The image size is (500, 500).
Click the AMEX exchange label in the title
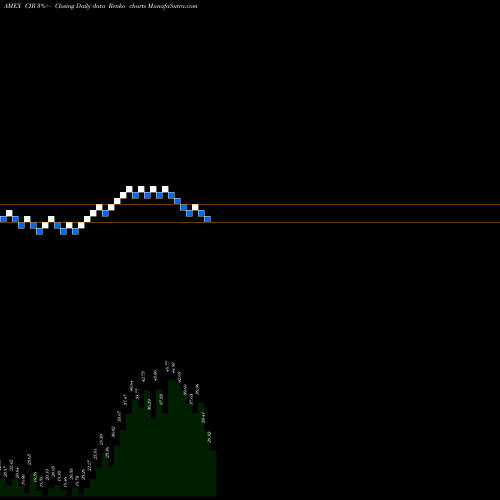point(12,6)
